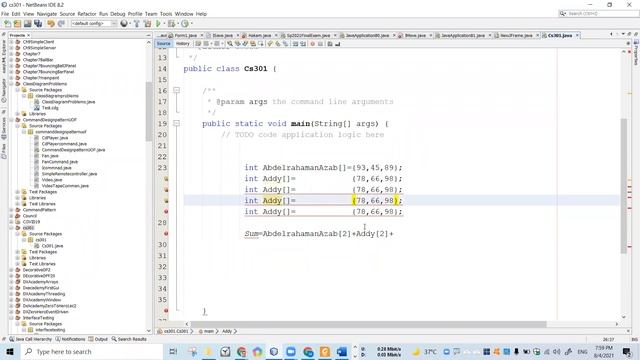Open Windows Start menu

tap(9, 351)
